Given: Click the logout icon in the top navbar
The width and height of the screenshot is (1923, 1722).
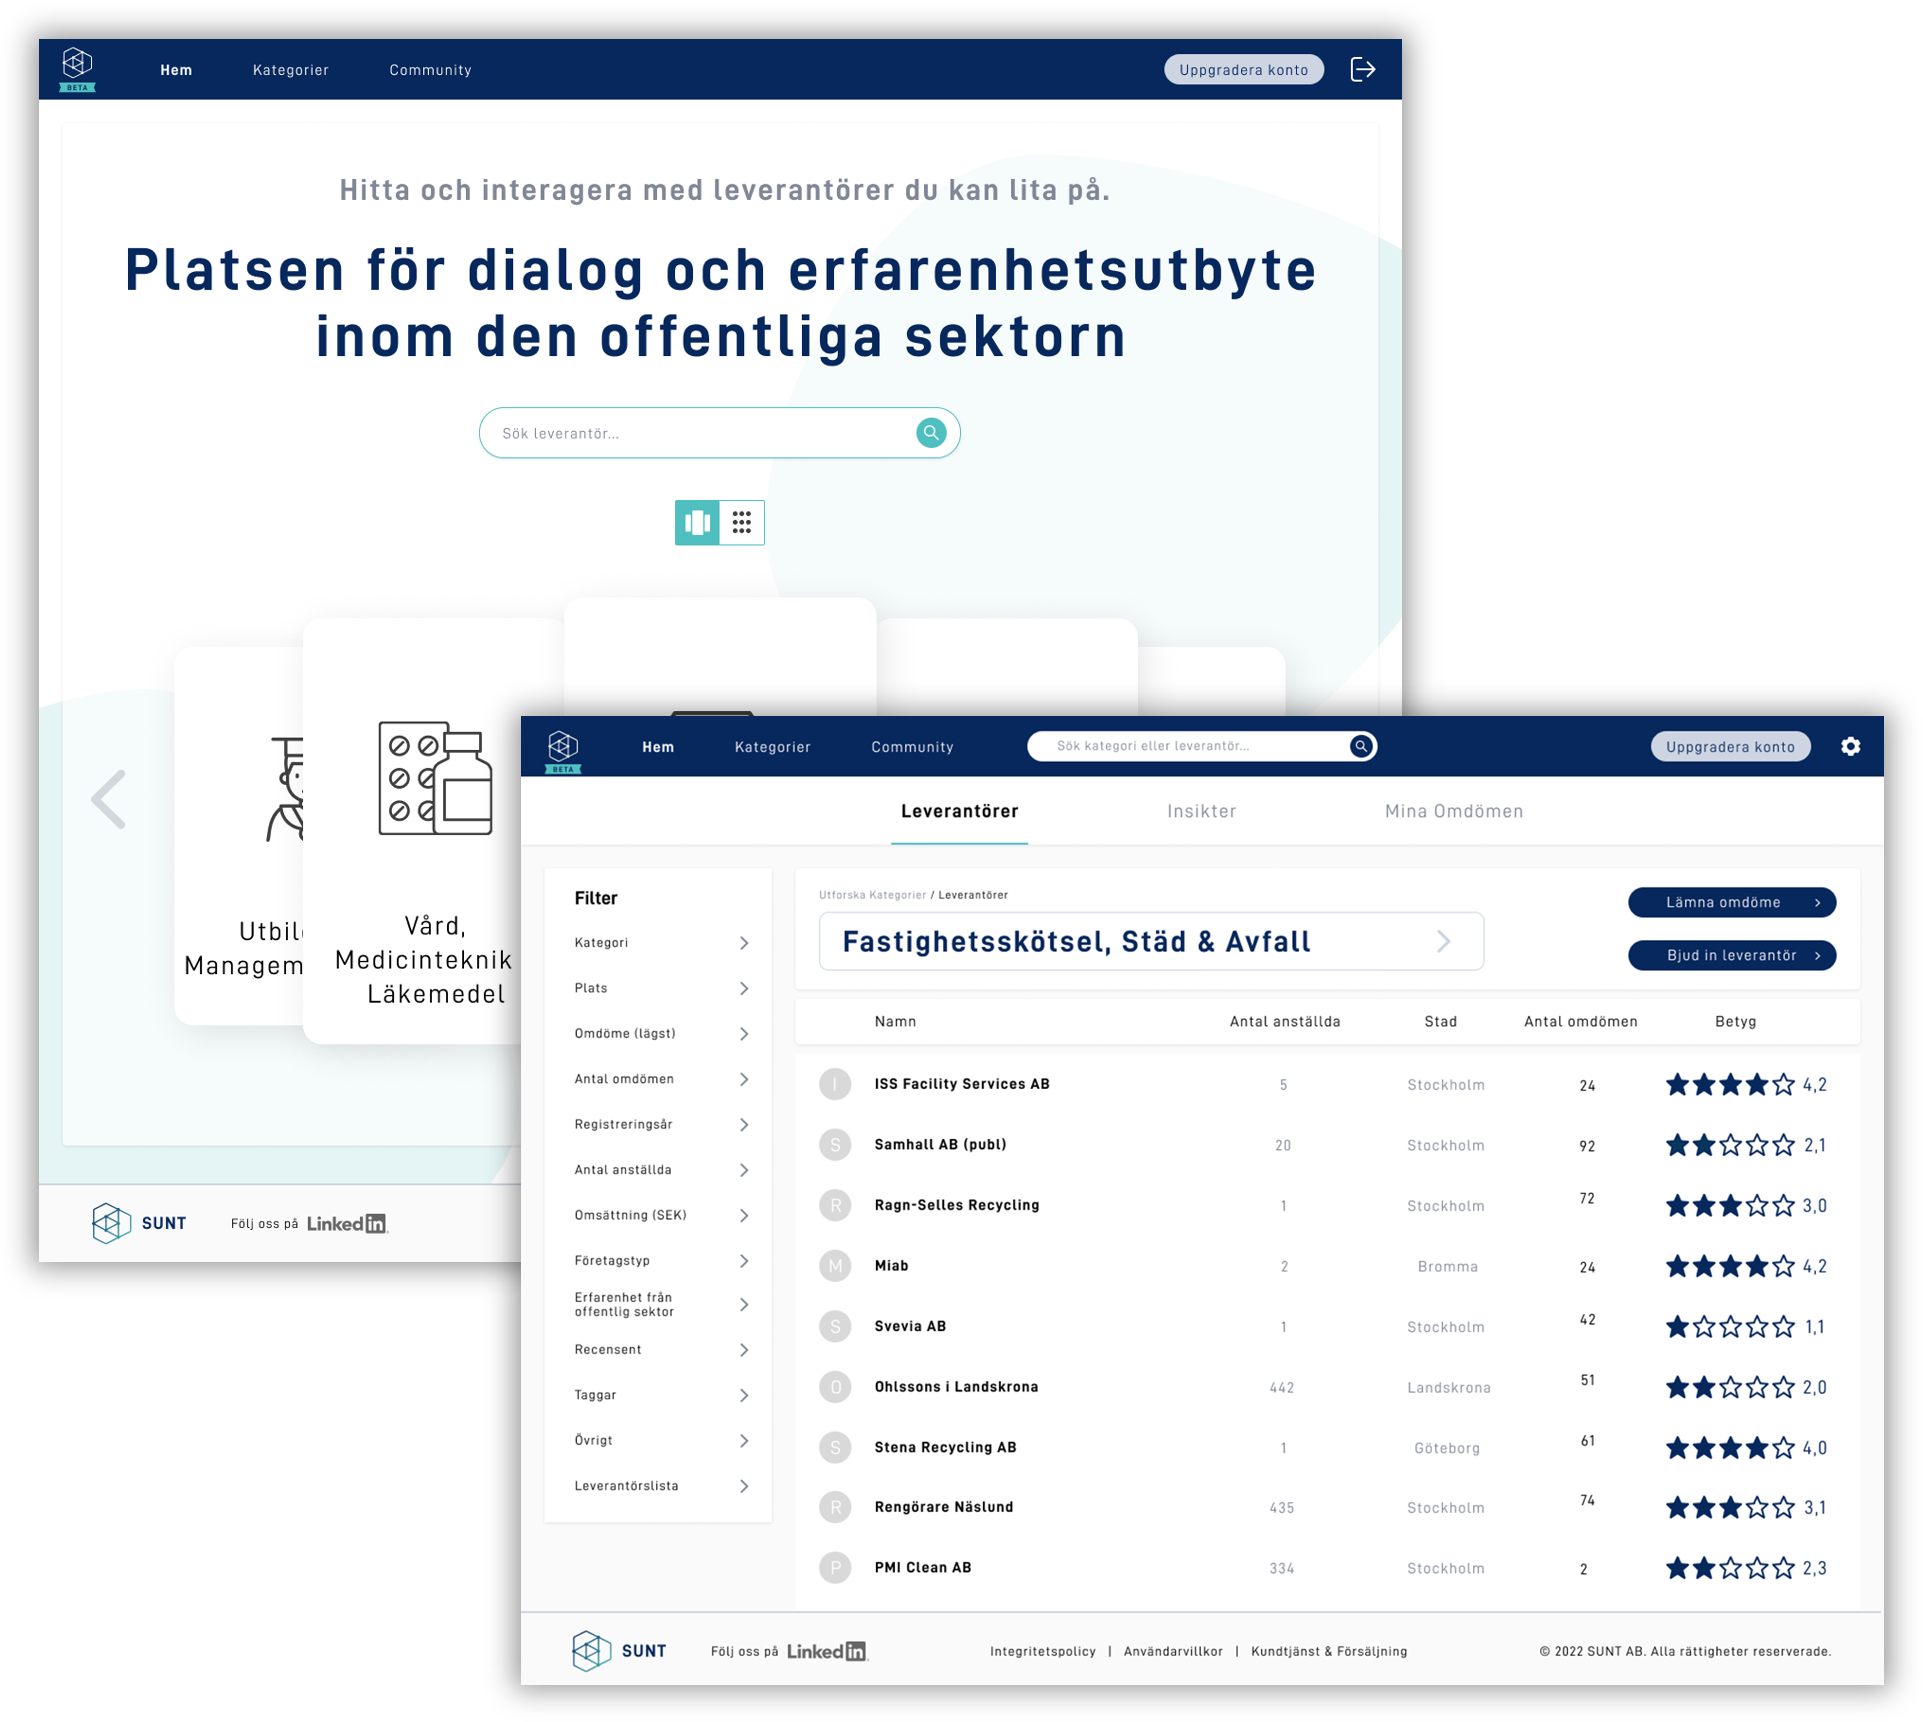Looking at the screenshot, I should click(x=1361, y=69).
